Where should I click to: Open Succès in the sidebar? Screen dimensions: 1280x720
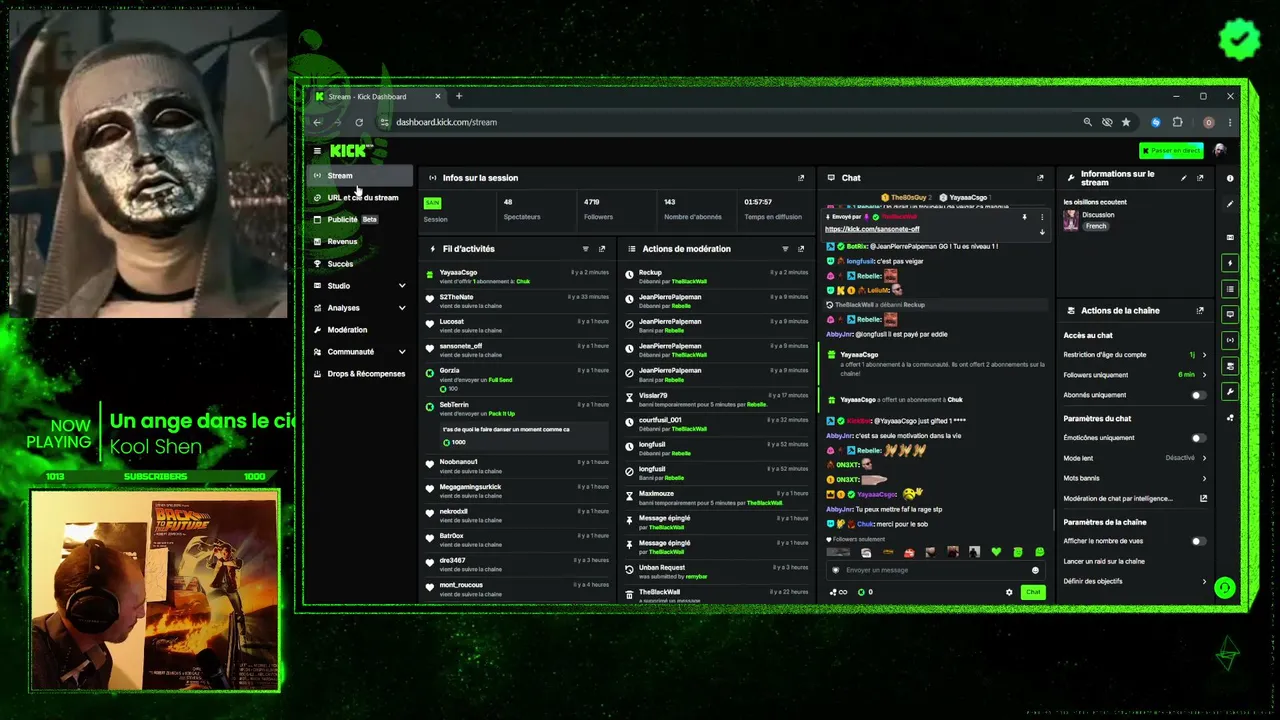360,264
